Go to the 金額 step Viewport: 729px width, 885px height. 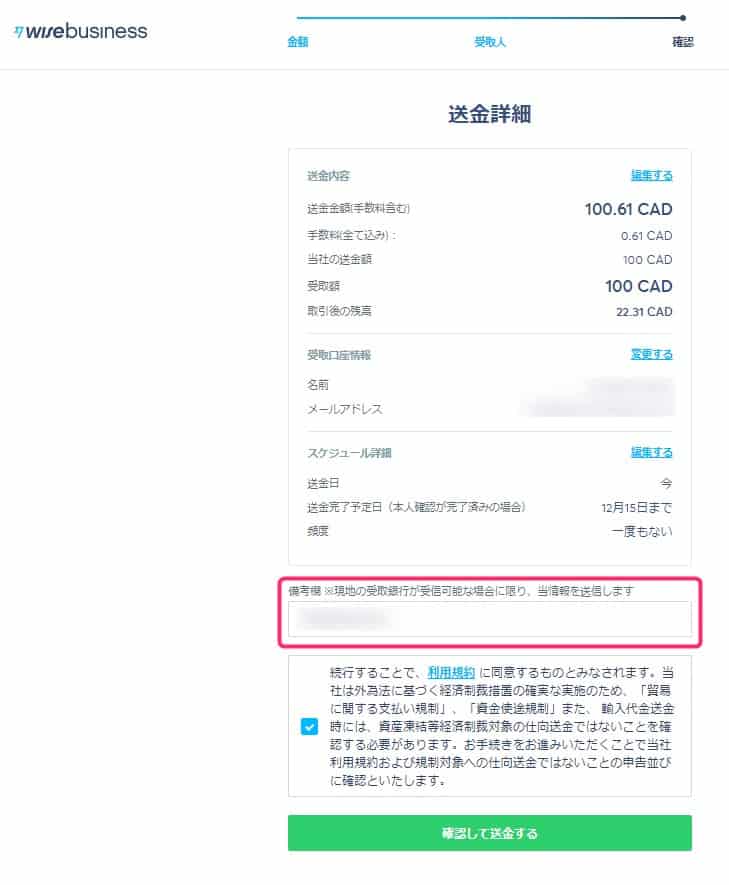click(x=298, y=42)
